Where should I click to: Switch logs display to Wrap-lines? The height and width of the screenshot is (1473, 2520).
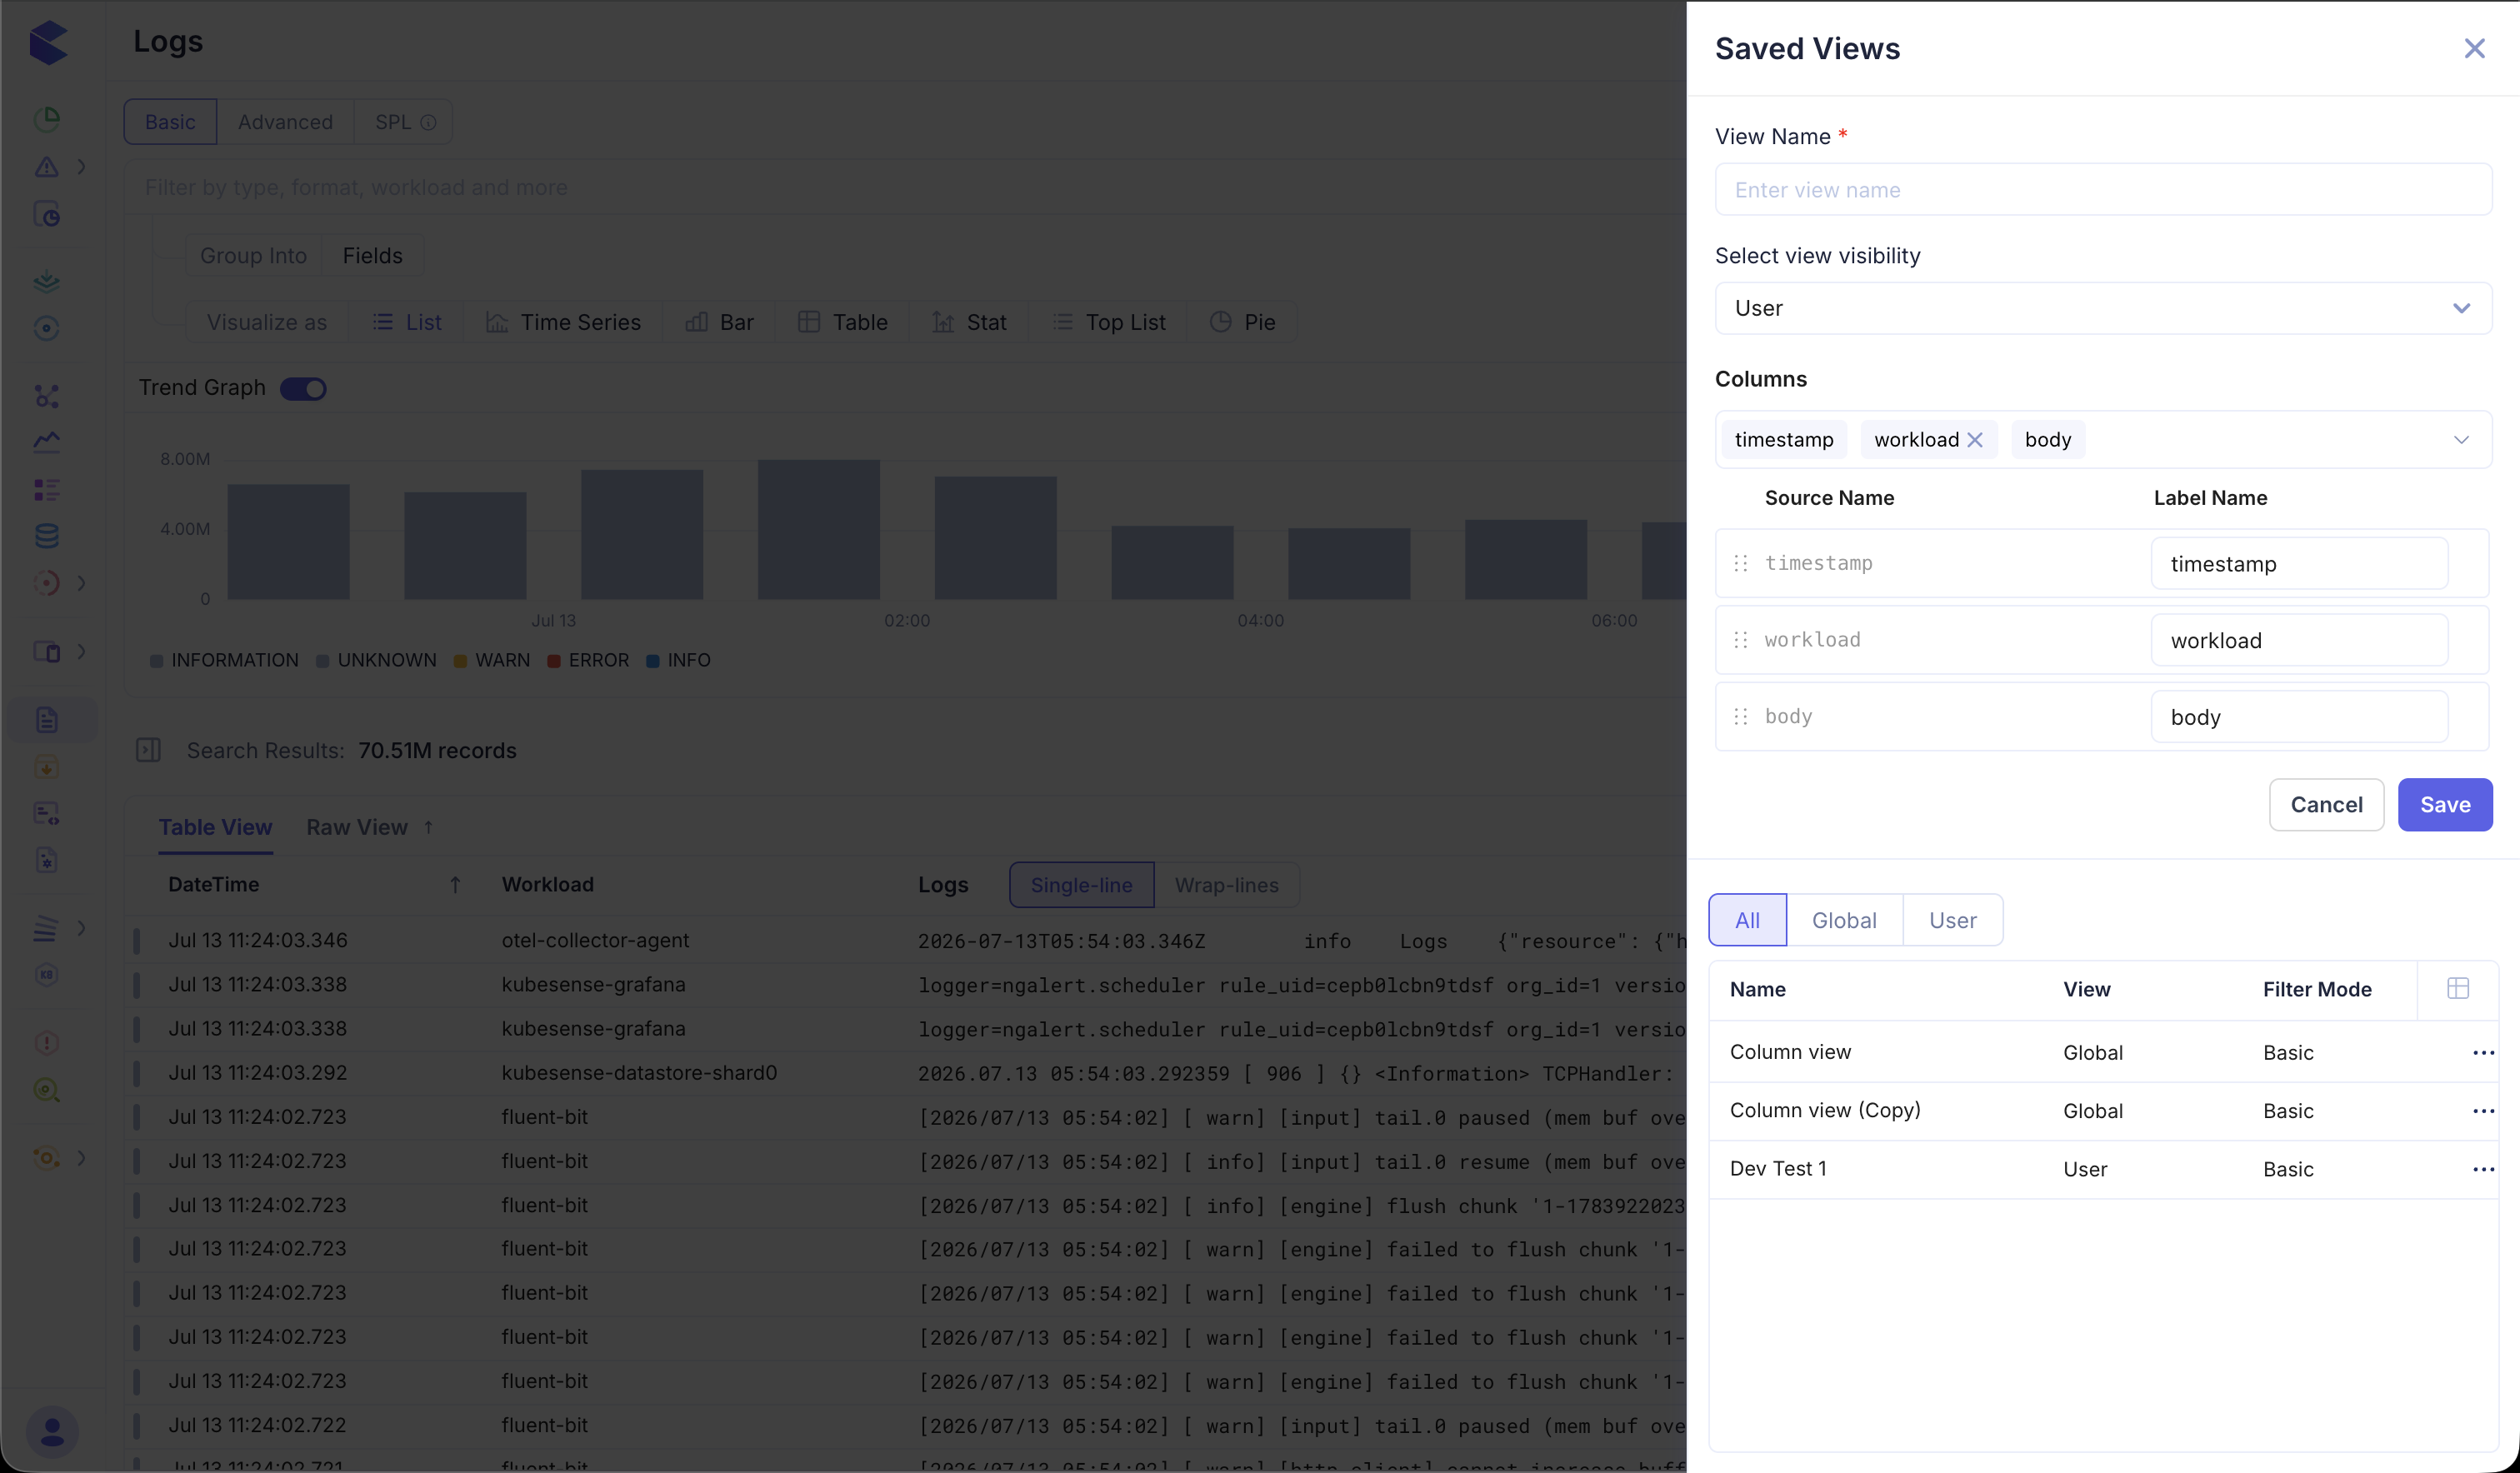1227,885
